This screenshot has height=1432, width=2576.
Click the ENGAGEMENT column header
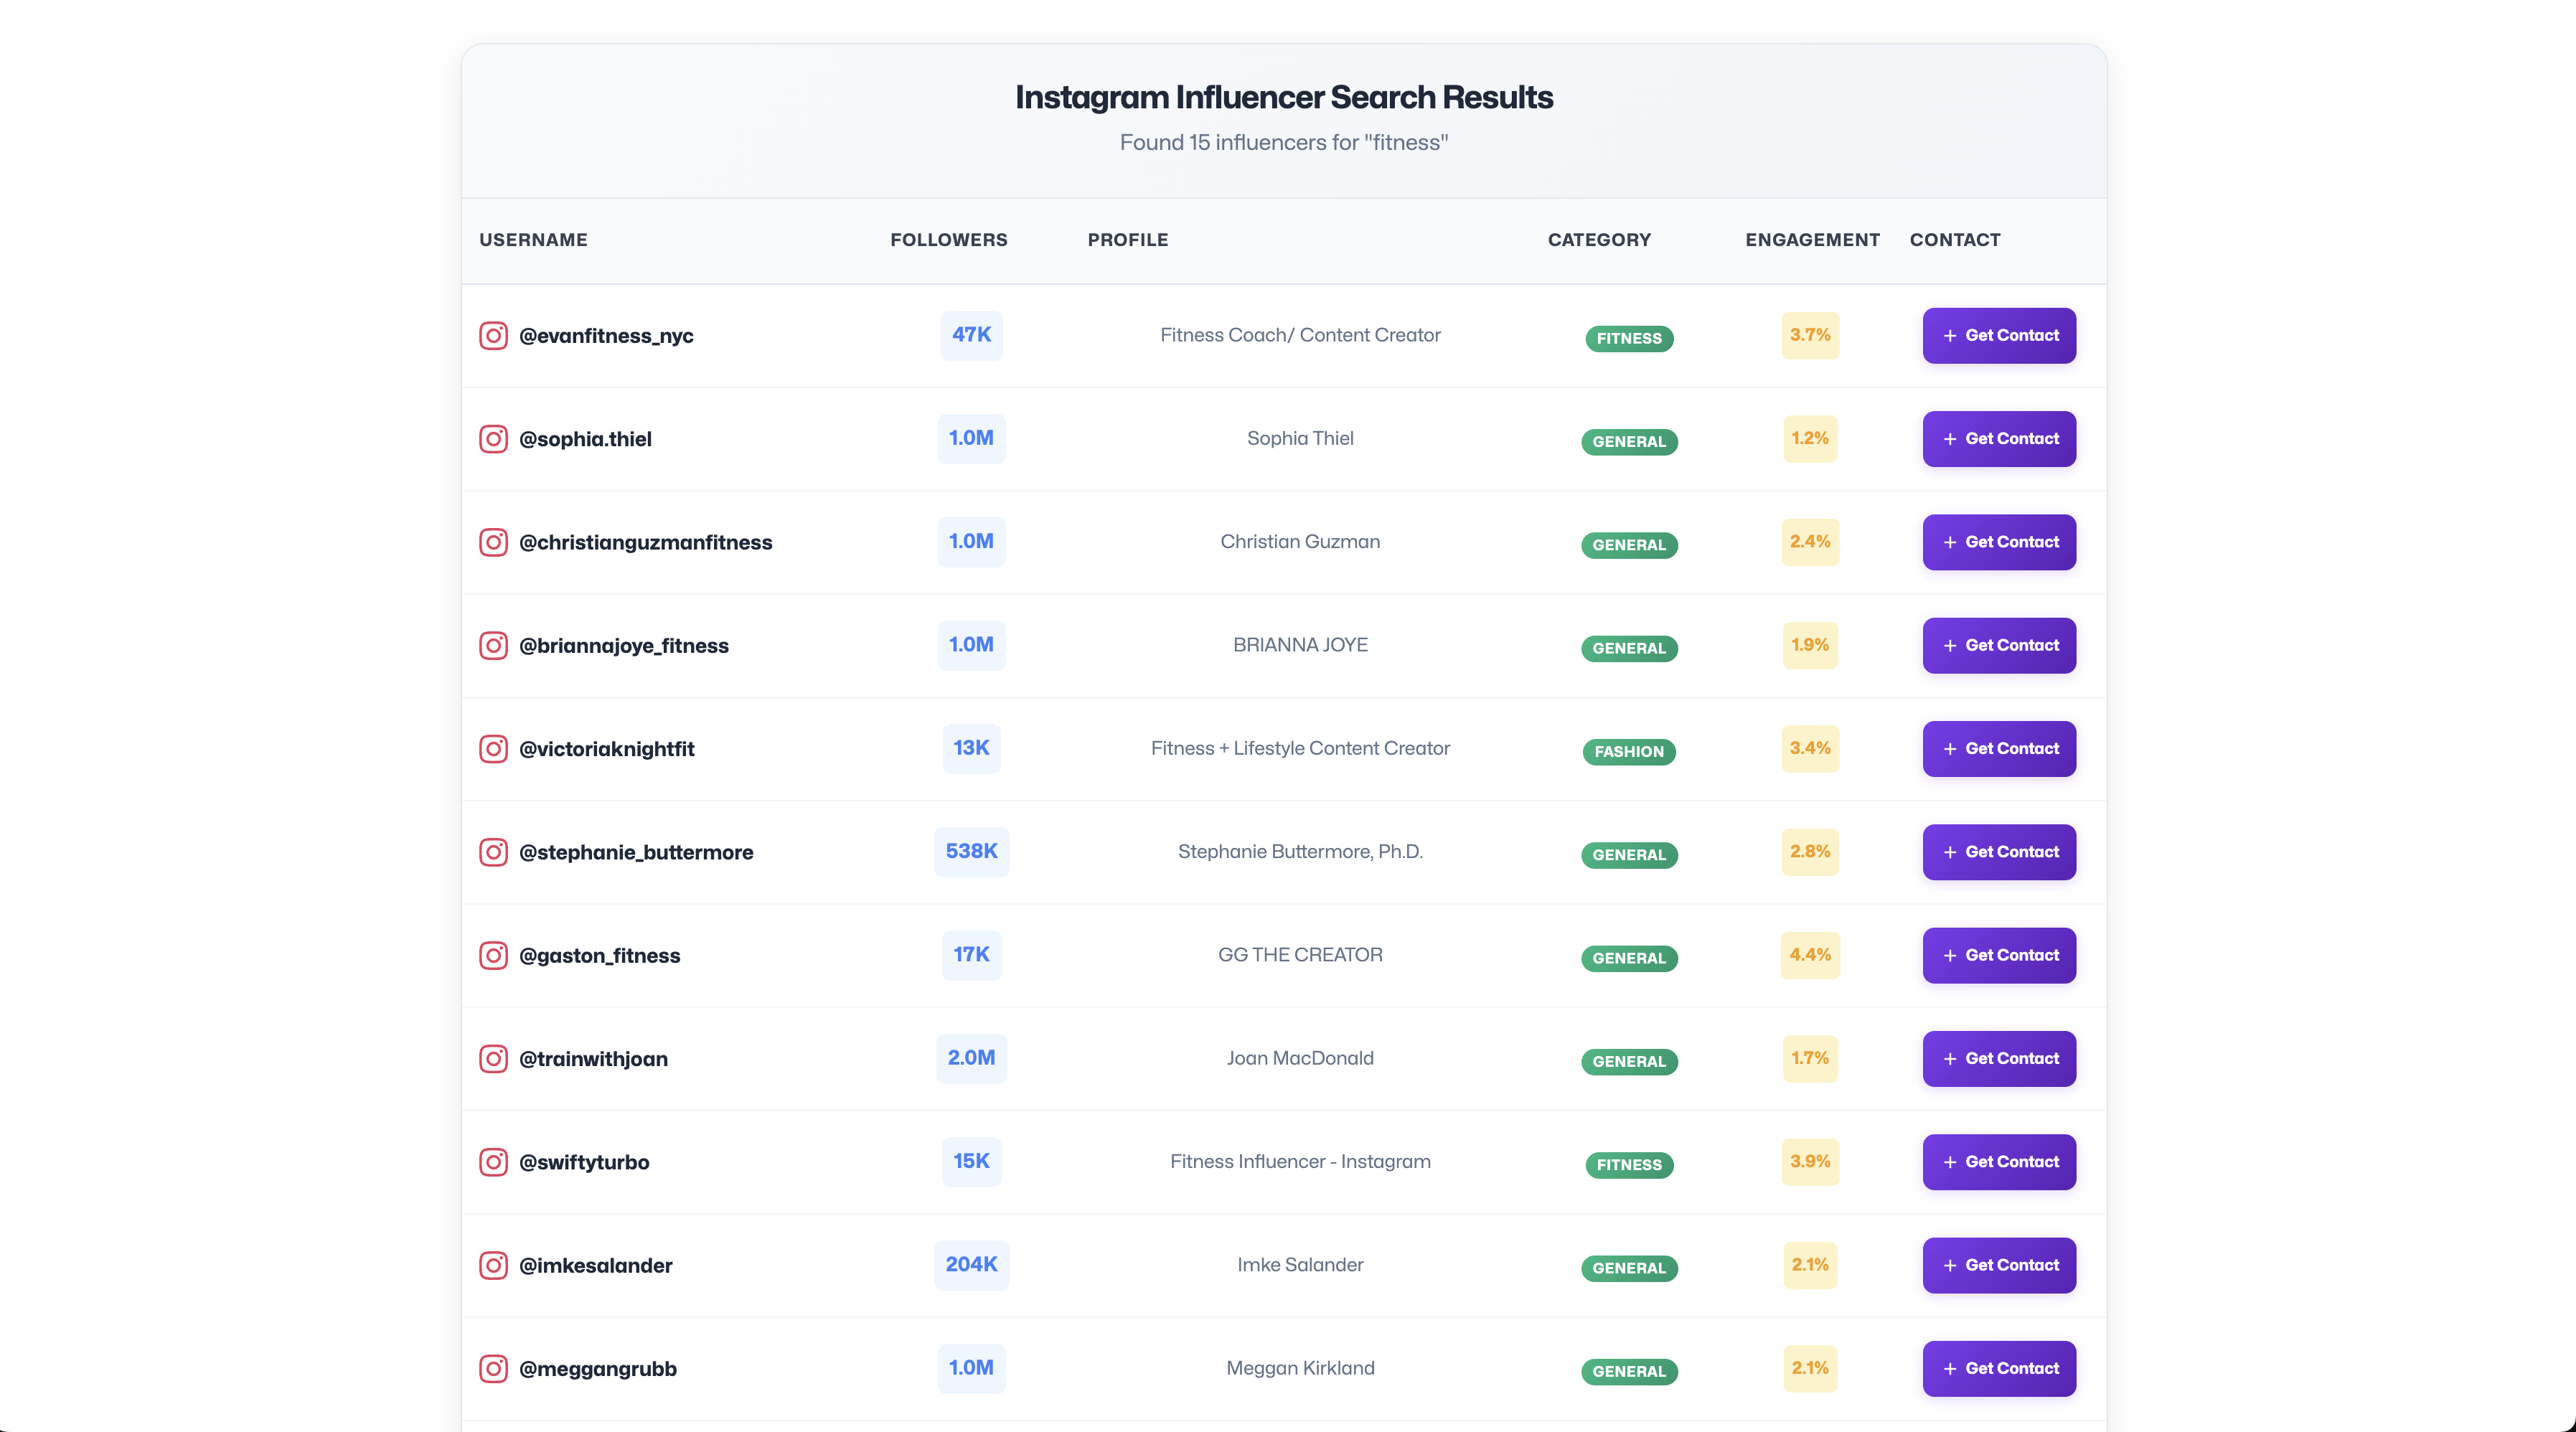pyautogui.click(x=1812, y=240)
